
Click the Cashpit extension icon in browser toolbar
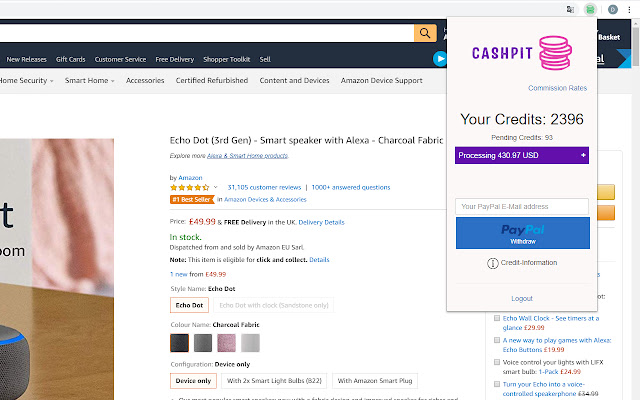(x=590, y=9)
